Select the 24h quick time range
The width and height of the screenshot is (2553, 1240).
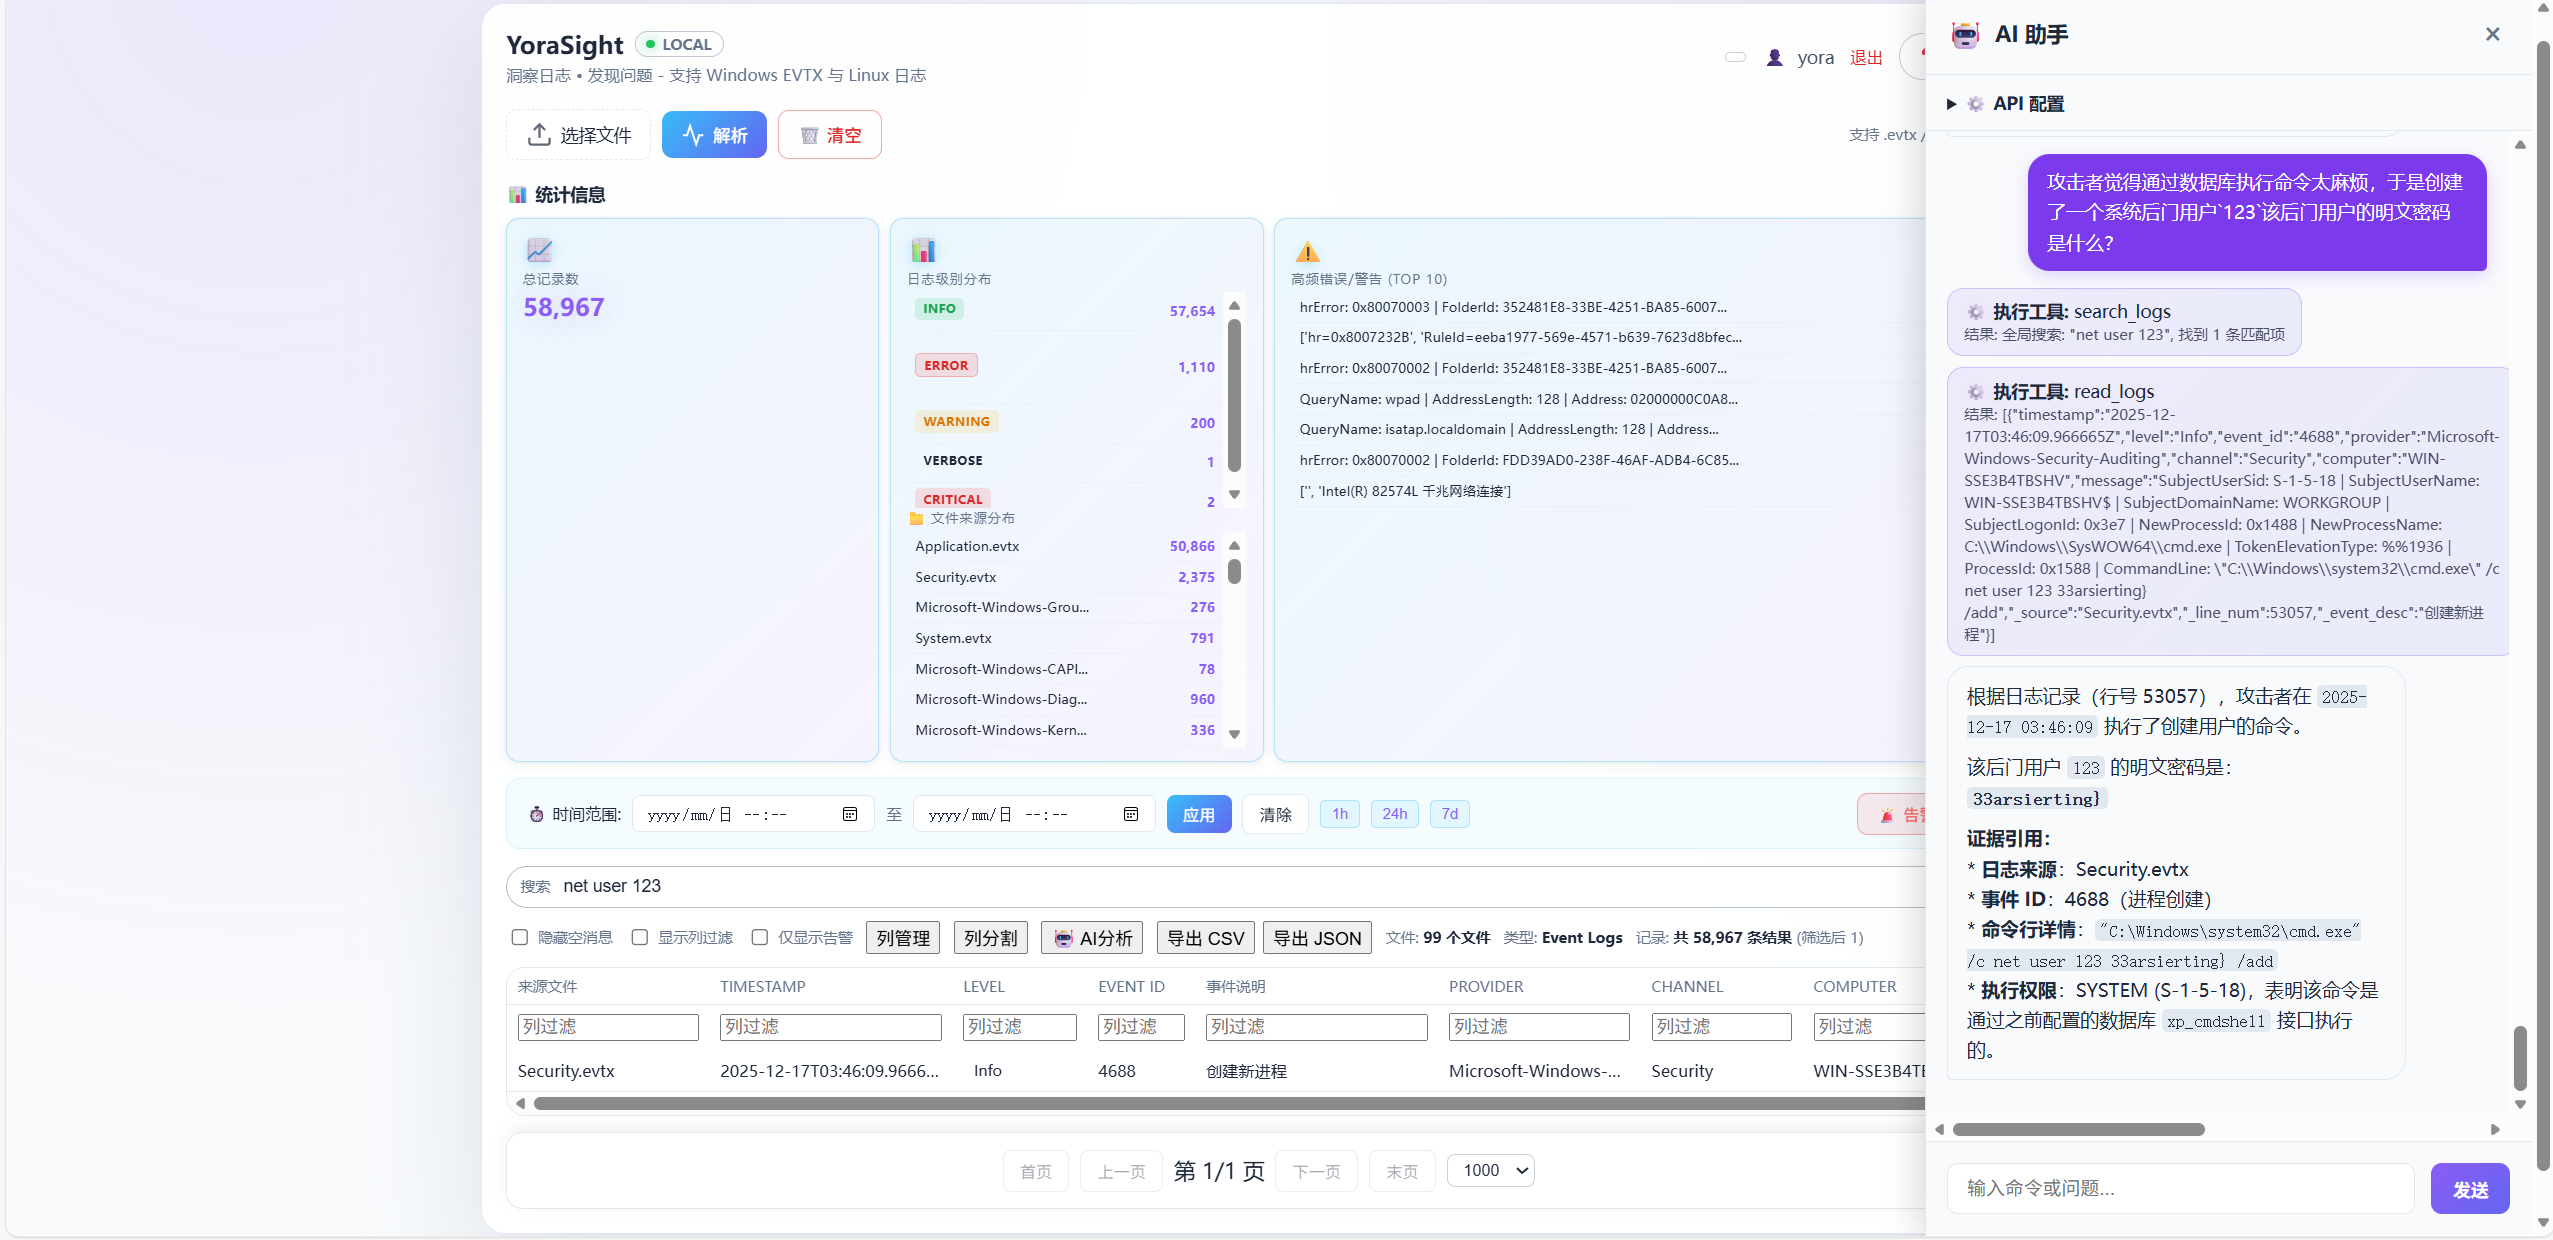click(1394, 814)
